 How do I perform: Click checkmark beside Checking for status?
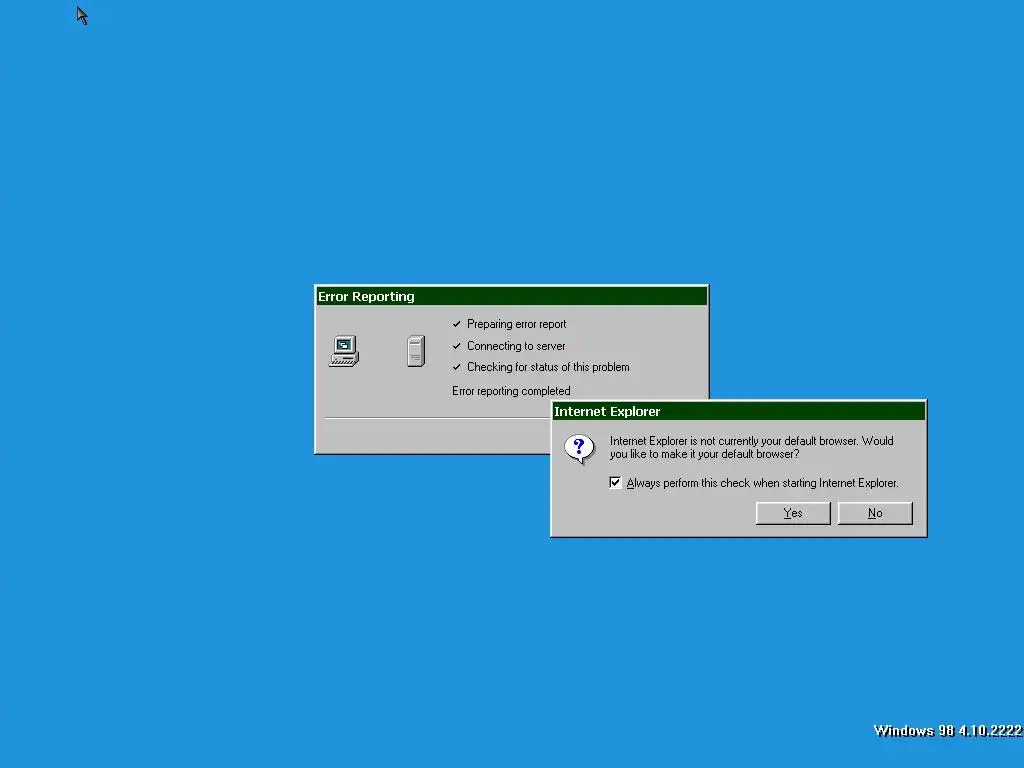(x=456, y=367)
